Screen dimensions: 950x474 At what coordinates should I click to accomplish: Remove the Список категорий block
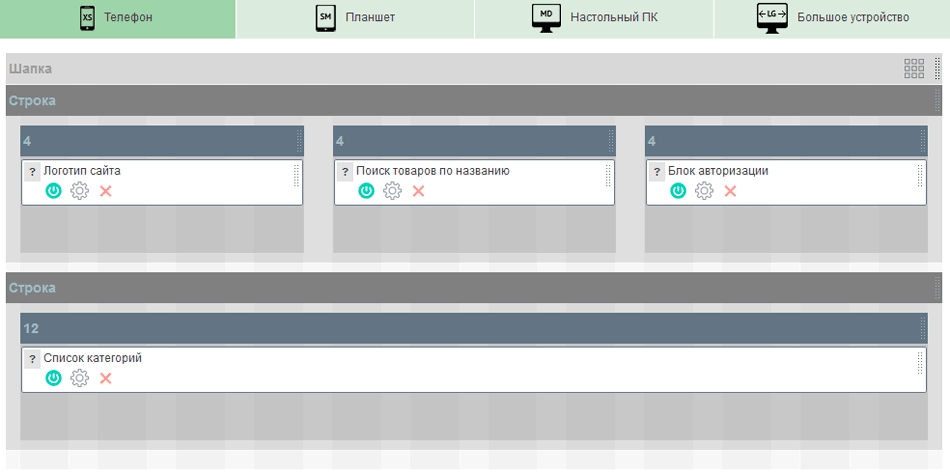tap(106, 378)
